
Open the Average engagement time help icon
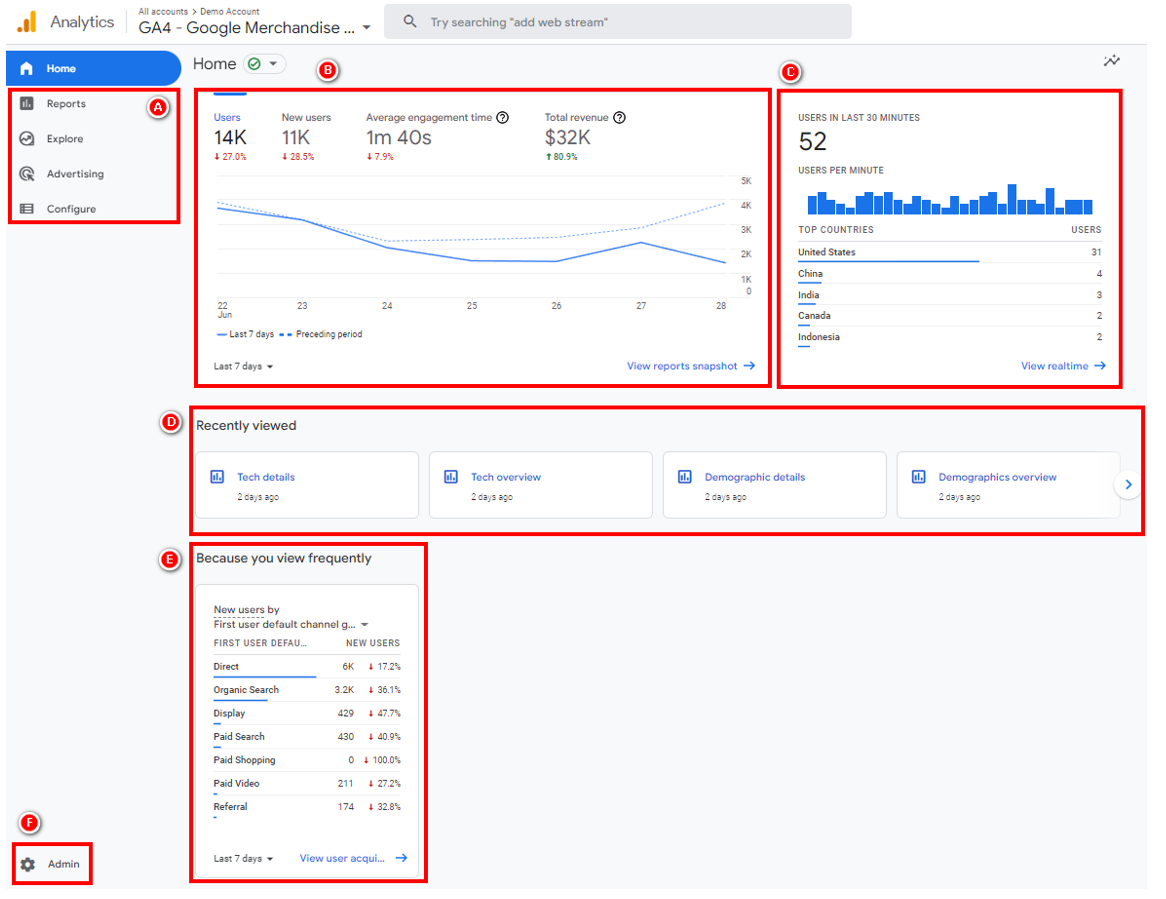(502, 117)
